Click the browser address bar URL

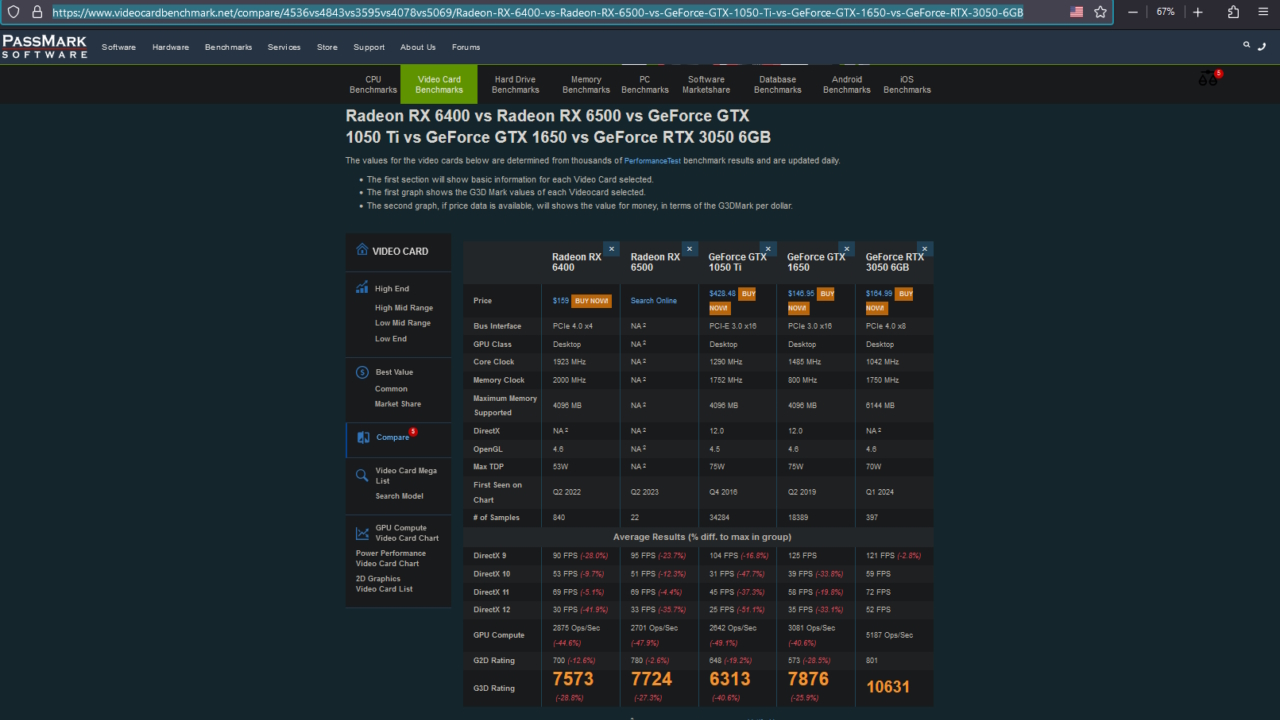[x=537, y=12]
